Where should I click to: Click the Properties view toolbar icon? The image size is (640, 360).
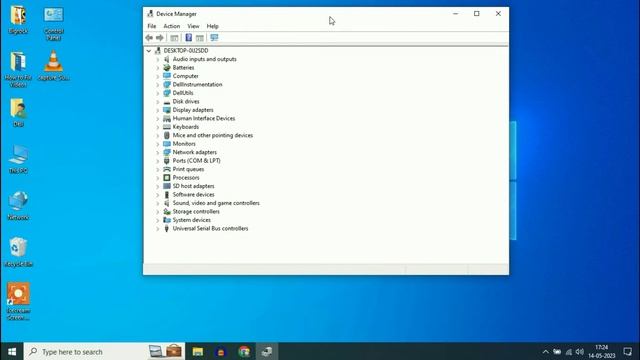(200, 38)
